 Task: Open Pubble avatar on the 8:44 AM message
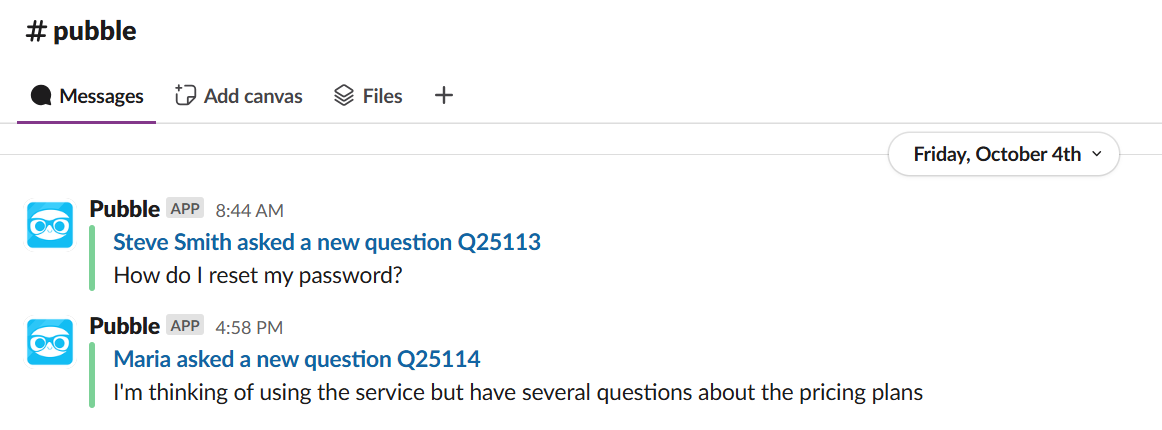(50, 225)
